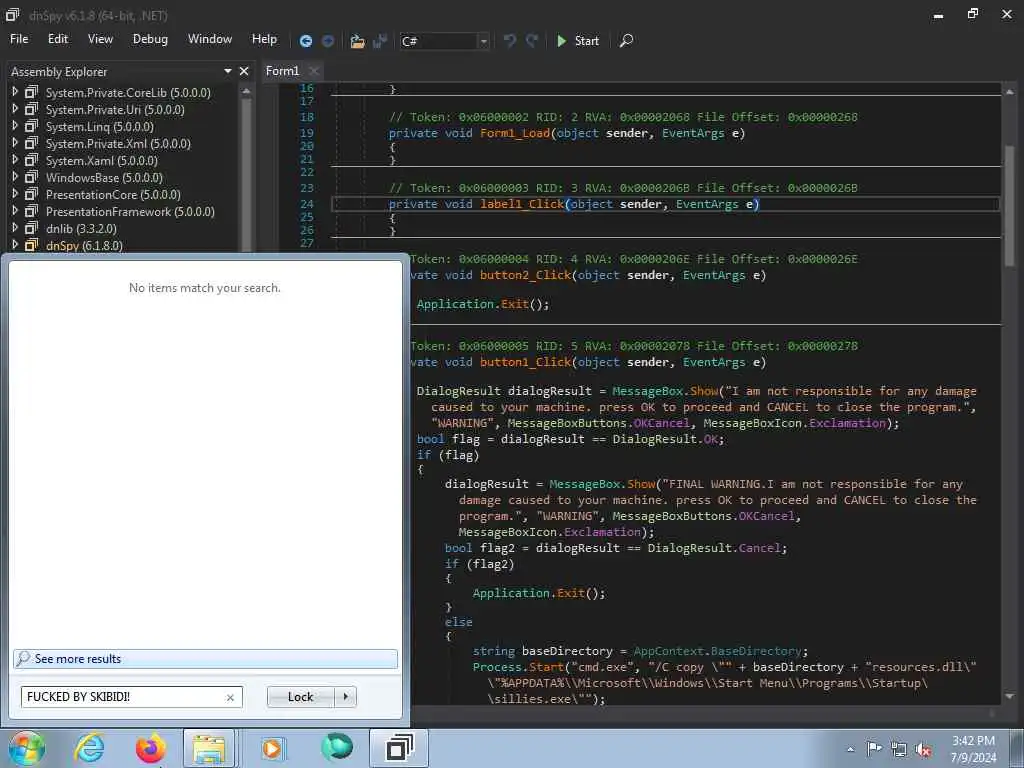Click the button2_Click method name
Image resolution: width=1024 pixels, height=768 pixels.
[526, 275]
